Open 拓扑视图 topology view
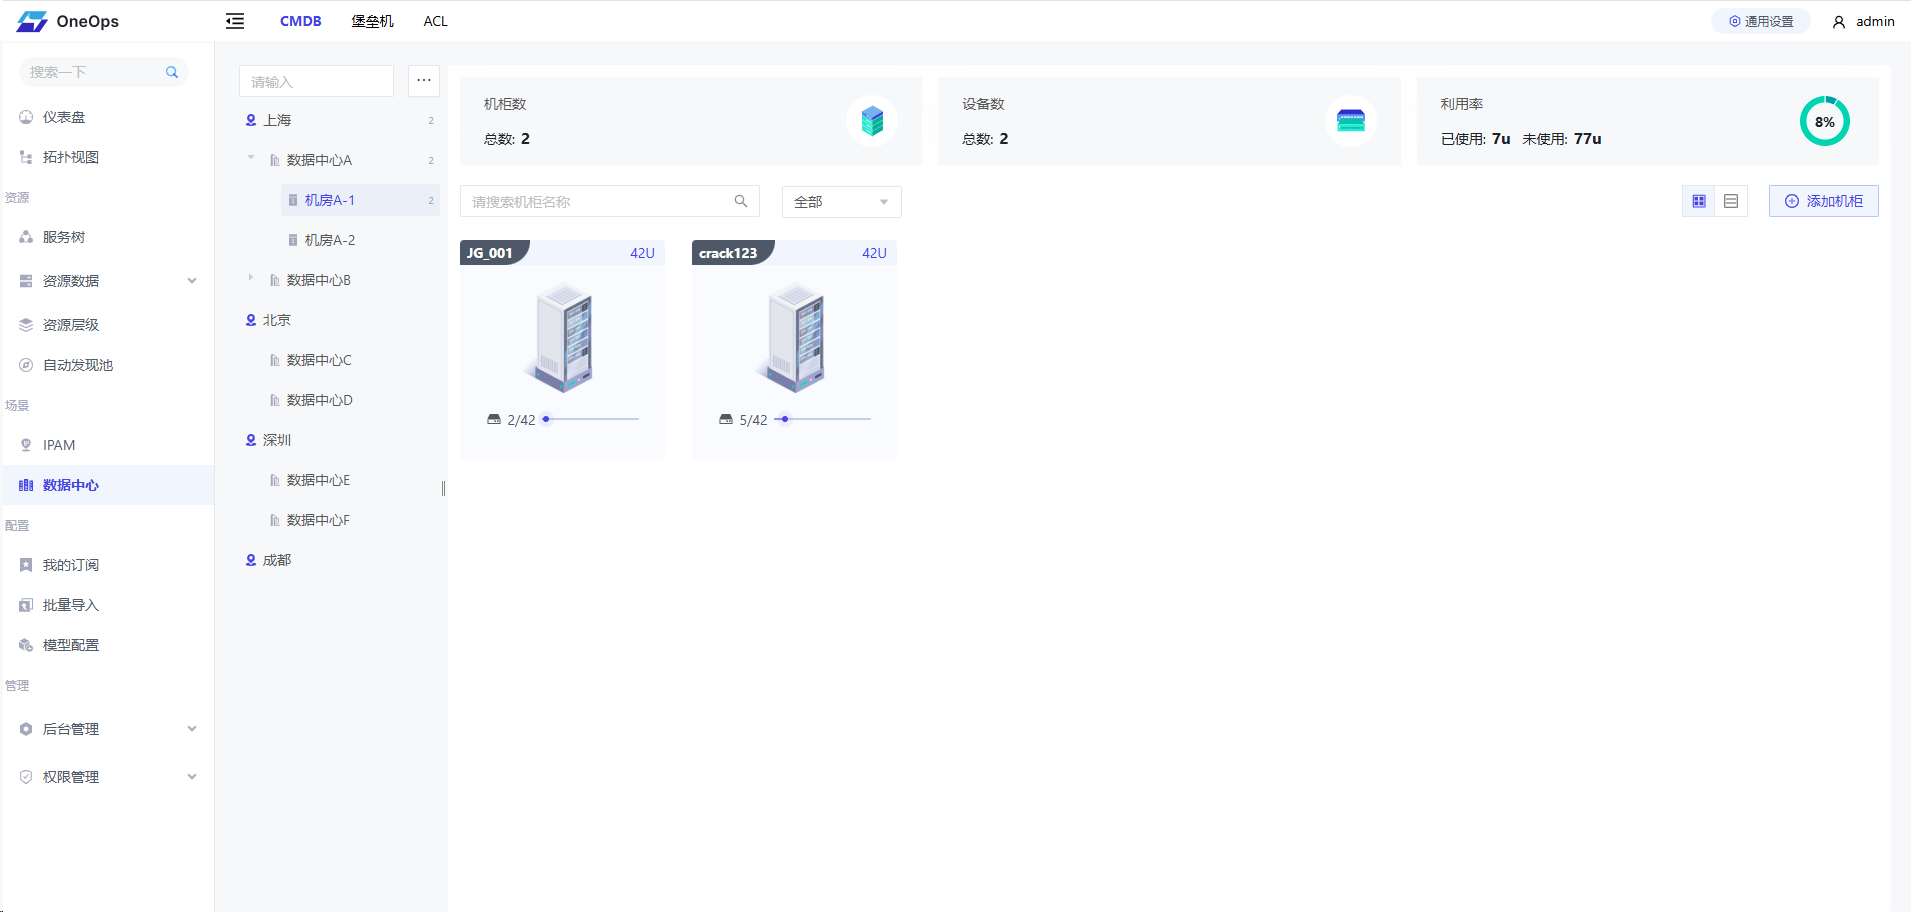The image size is (1911, 912). 70,157
